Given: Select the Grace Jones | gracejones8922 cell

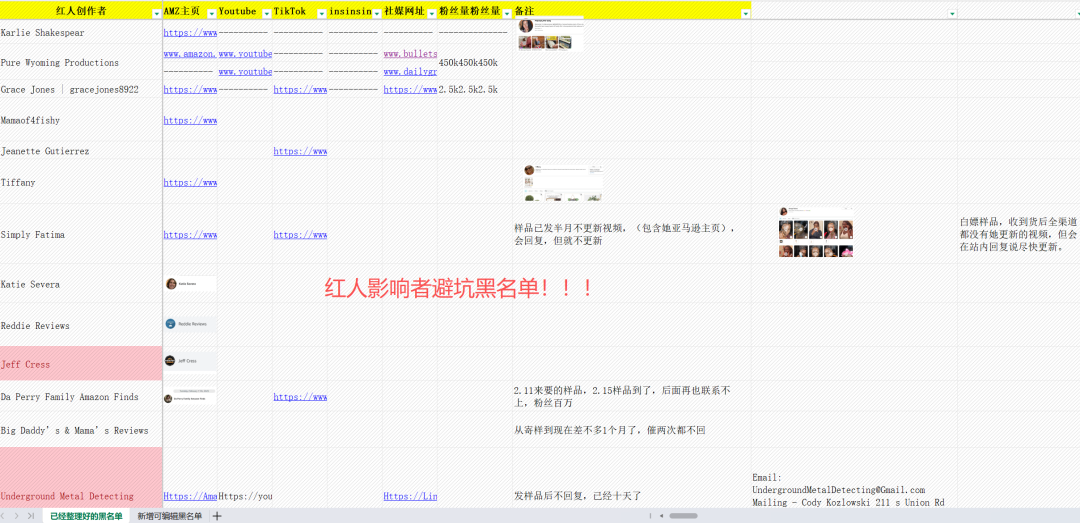Looking at the screenshot, I should [81, 90].
